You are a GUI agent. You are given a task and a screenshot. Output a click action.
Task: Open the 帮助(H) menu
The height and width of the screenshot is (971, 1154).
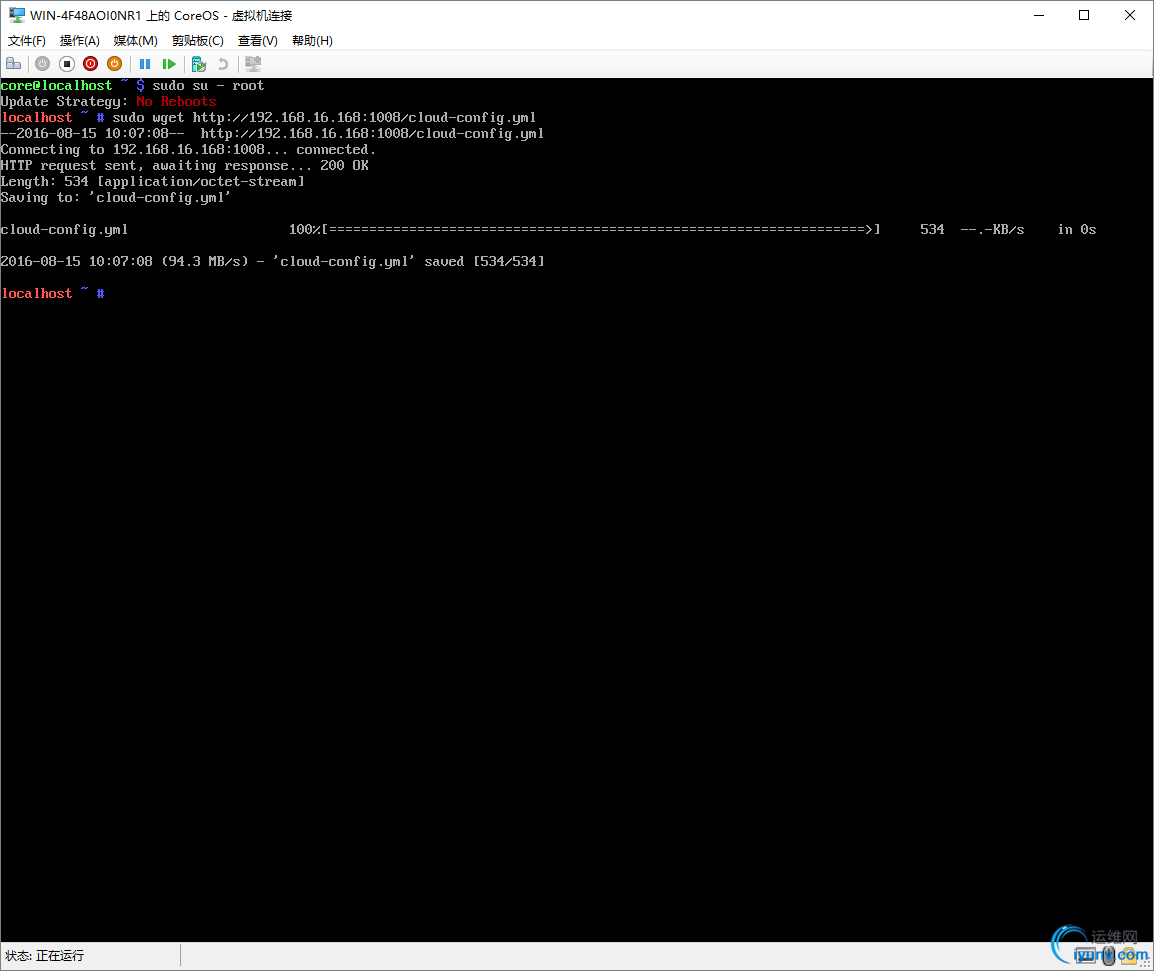point(312,40)
